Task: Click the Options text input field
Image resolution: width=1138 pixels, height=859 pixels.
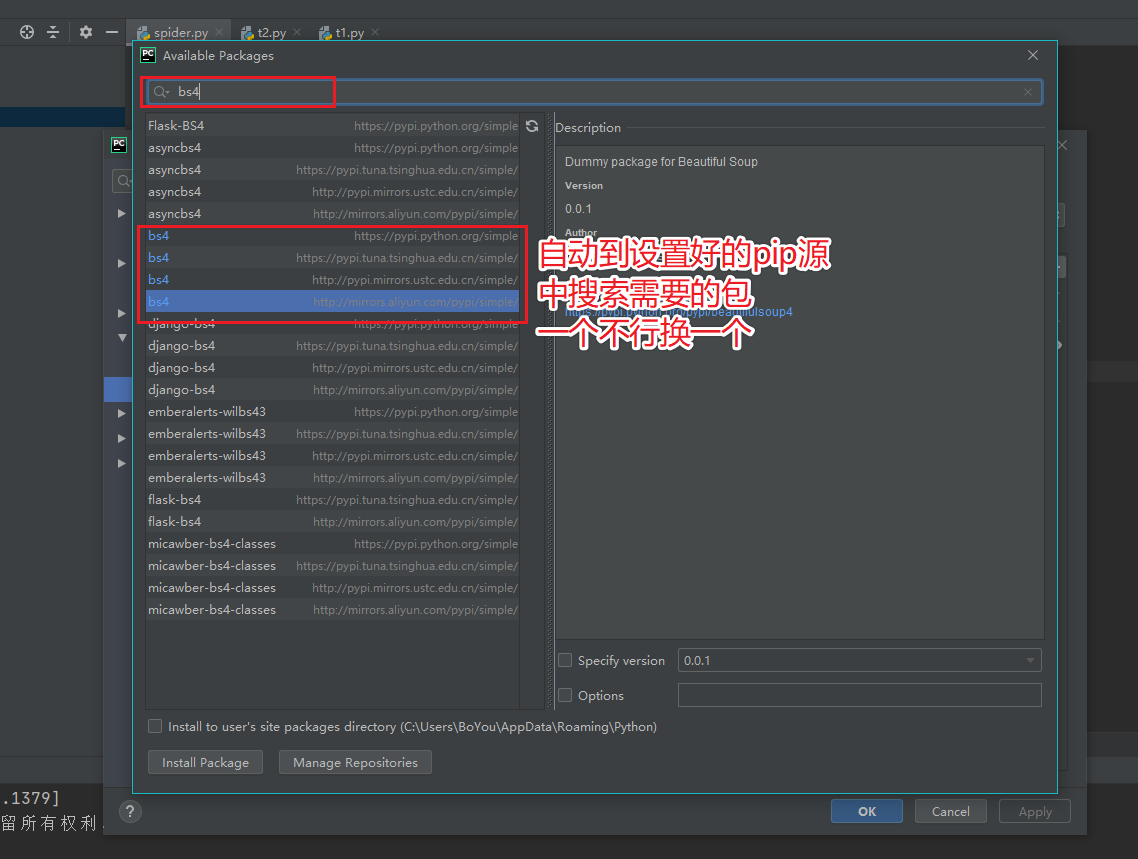Action: coord(859,695)
